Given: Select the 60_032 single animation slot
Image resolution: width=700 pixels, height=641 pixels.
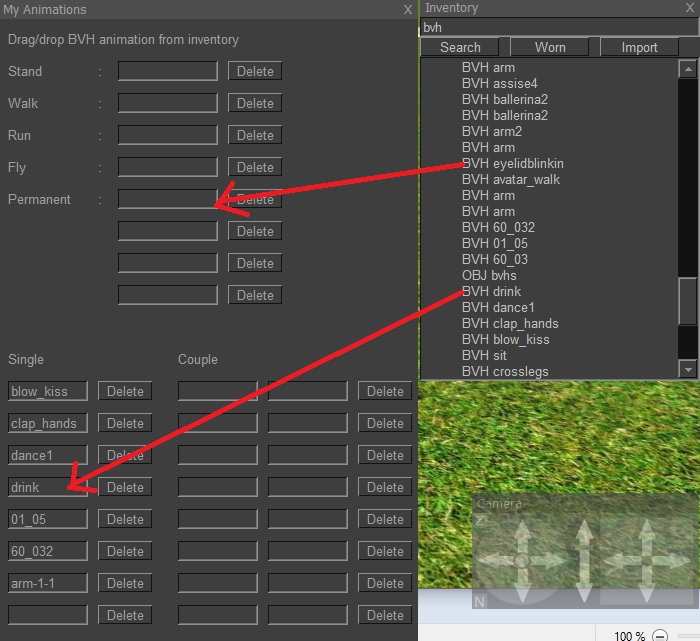Looking at the screenshot, I should tap(48, 551).
